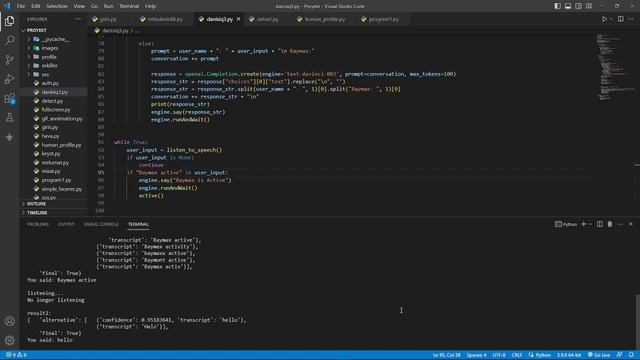The height and width of the screenshot is (360, 640).
Task: Toggle bottom panel visibility
Action: [x=568, y=6]
